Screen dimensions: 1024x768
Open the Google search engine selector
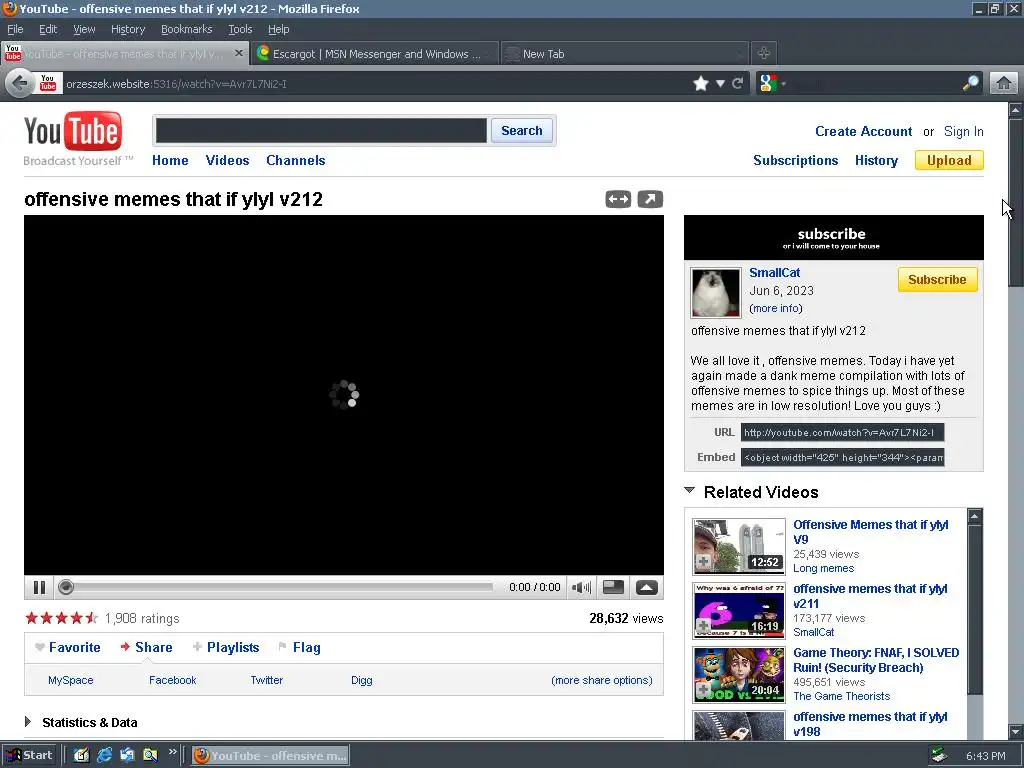[x=773, y=84]
